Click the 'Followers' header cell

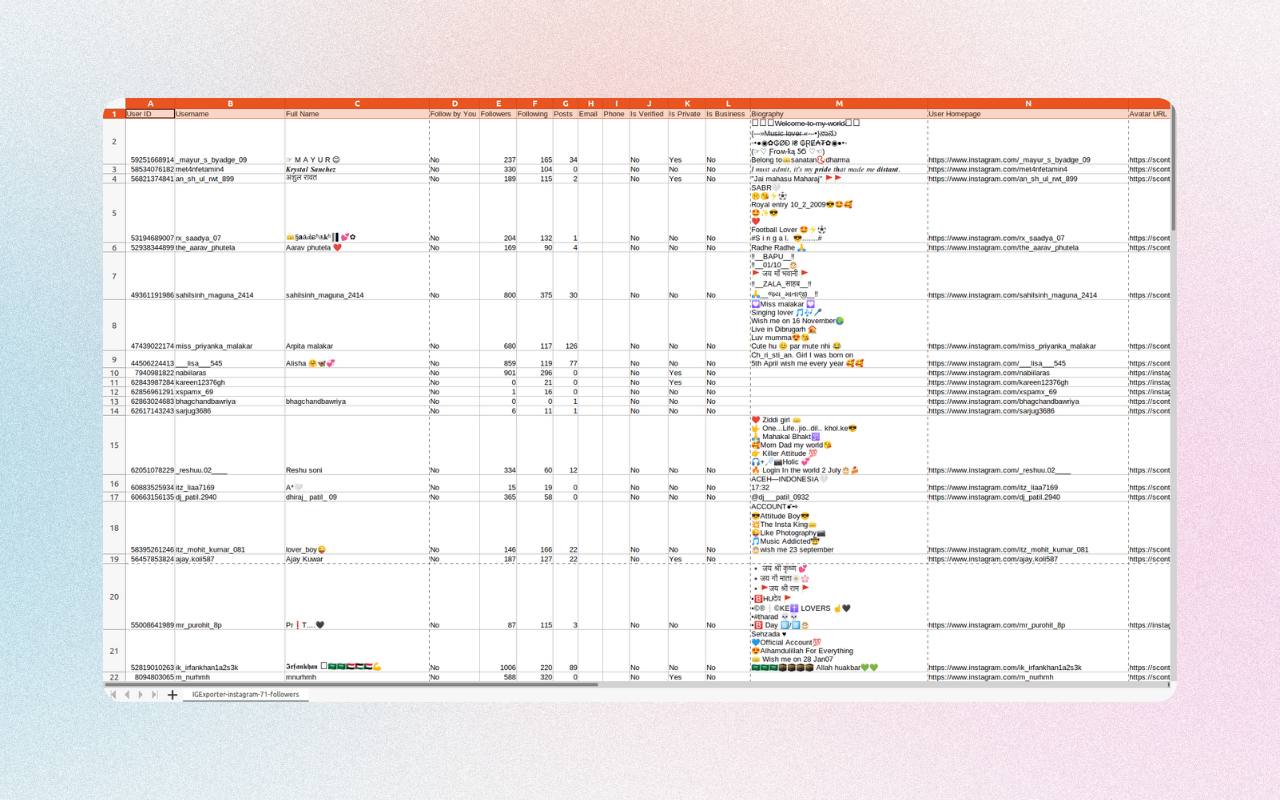point(498,114)
